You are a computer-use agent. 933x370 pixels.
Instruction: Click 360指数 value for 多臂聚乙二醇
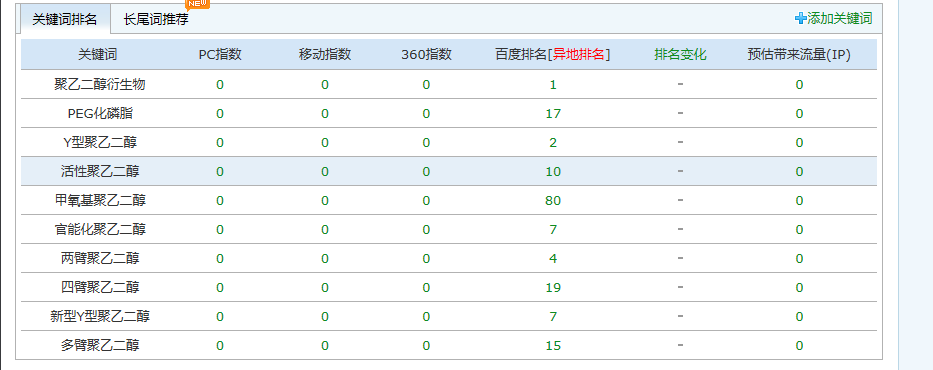[x=426, y=346]
